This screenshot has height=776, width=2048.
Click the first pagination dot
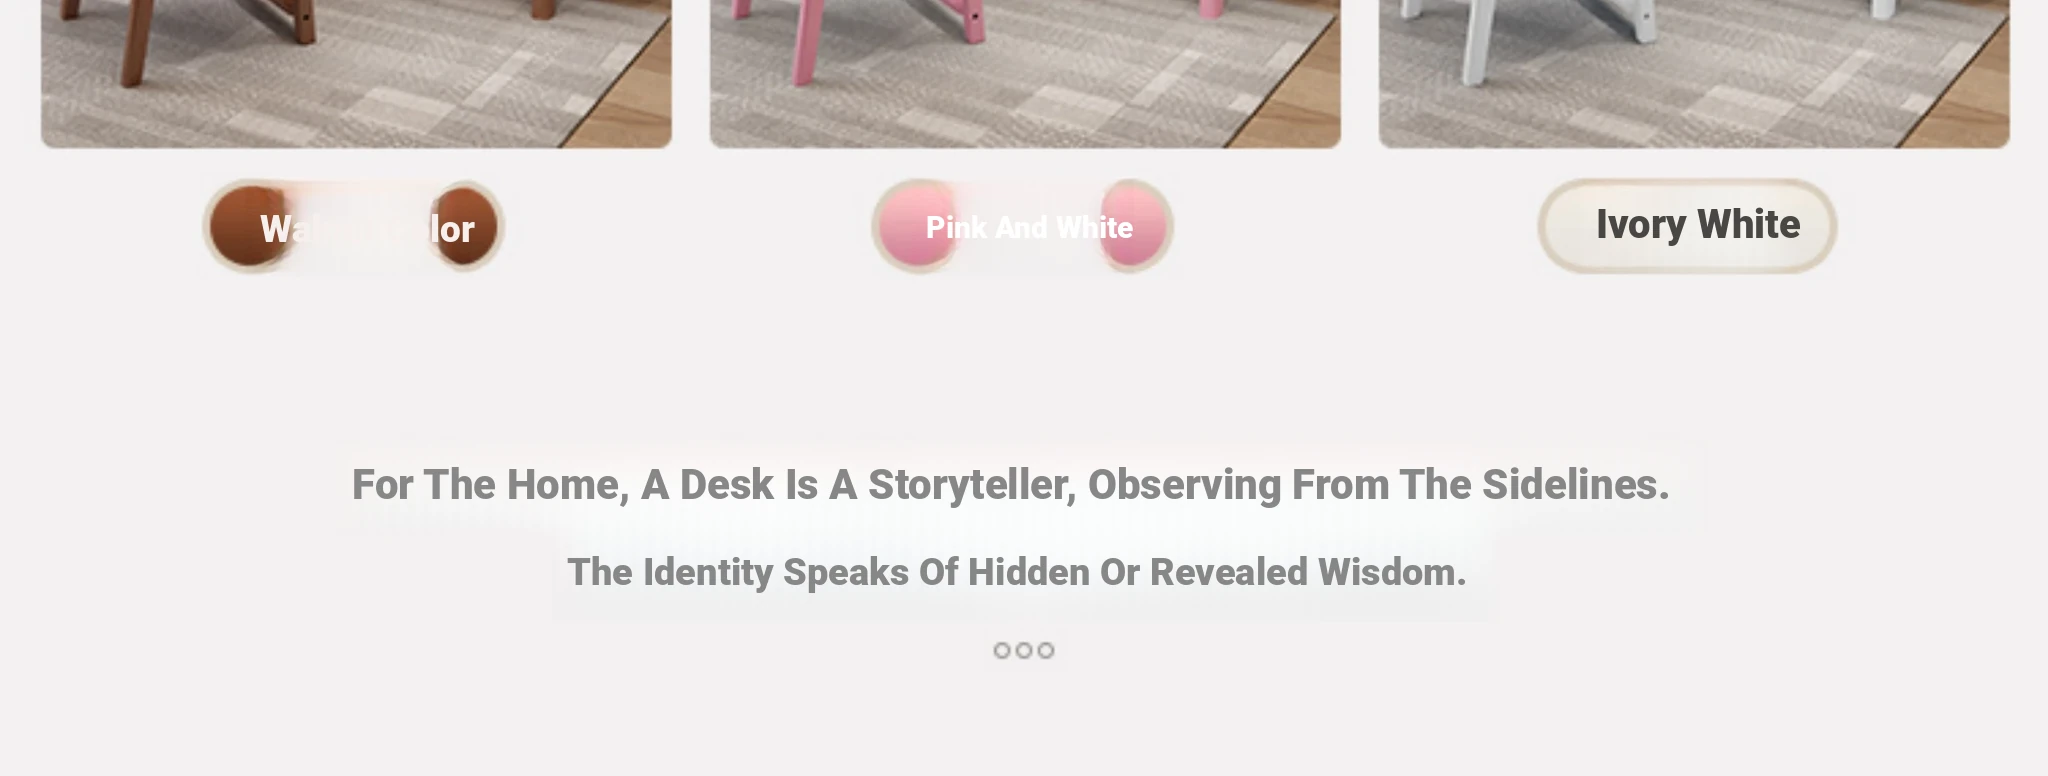(1002, 651)
